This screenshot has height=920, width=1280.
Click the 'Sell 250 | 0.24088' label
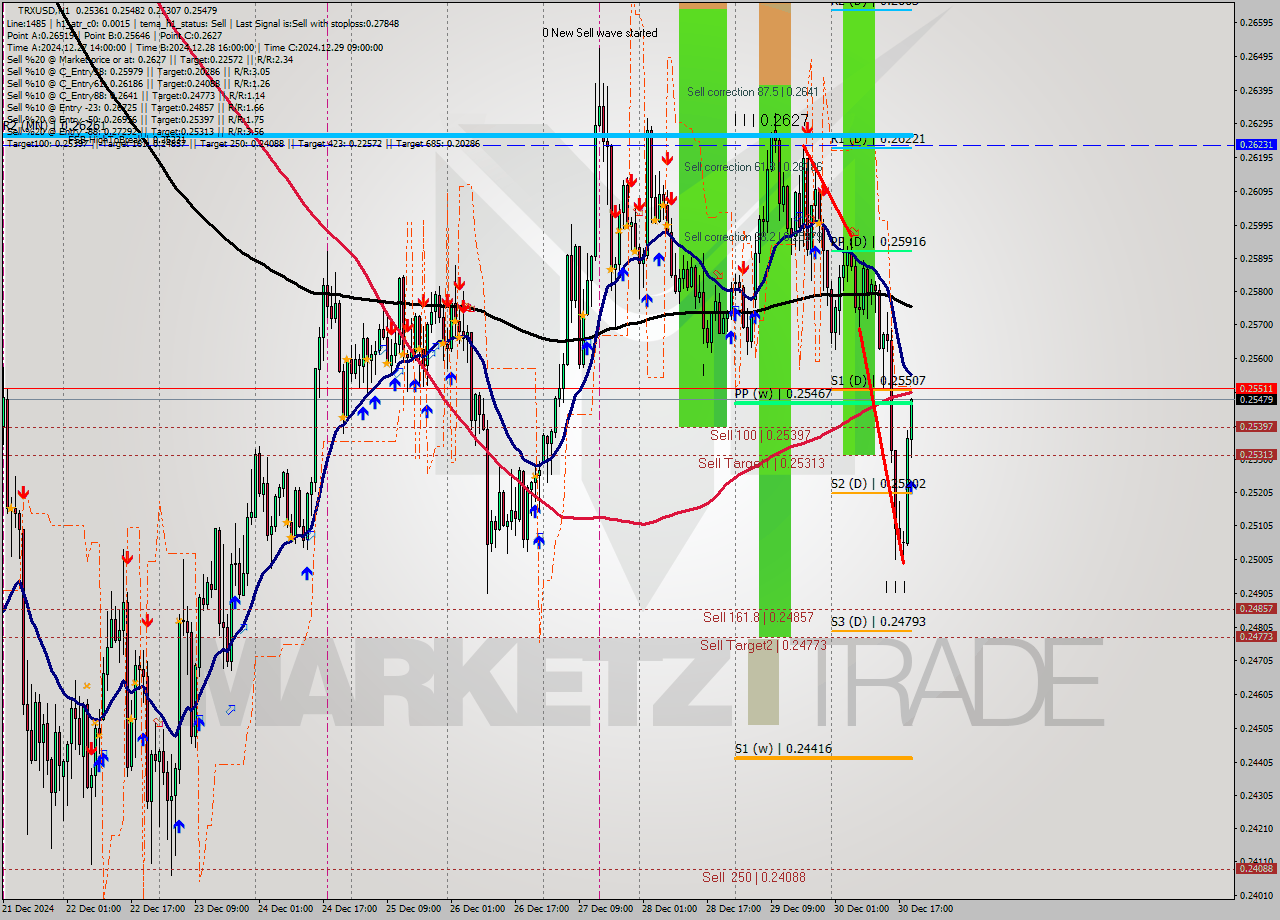pos(753,877)
